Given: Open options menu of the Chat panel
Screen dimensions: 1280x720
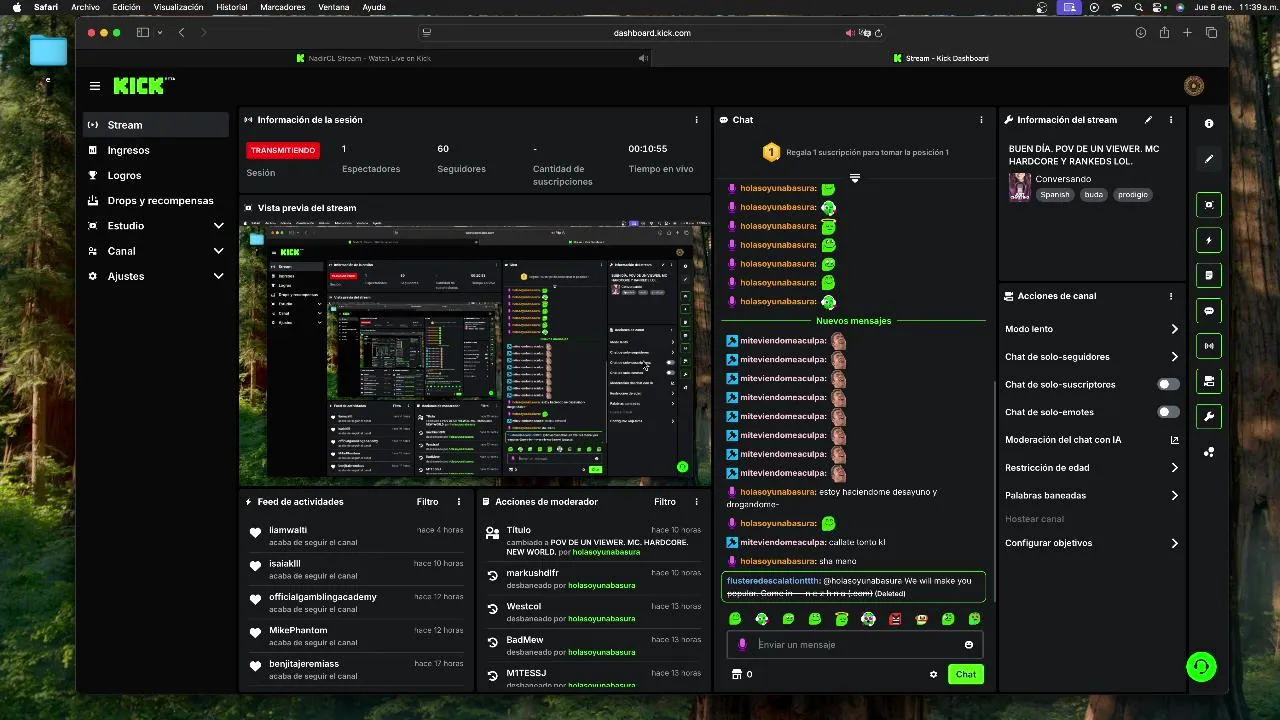Looking at the screenshot, I should [x=981, y=120].
